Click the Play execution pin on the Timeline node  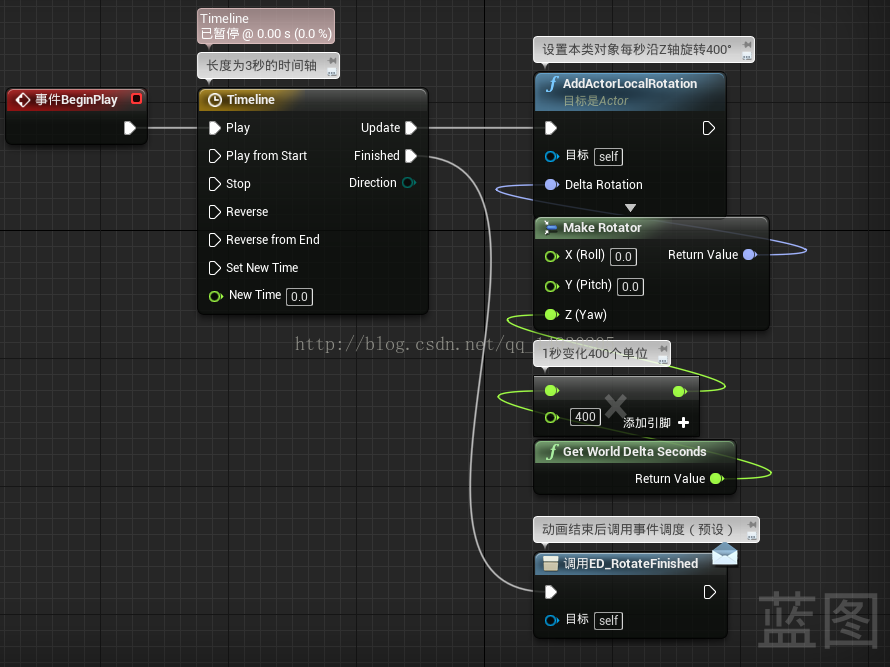(213, 128)
